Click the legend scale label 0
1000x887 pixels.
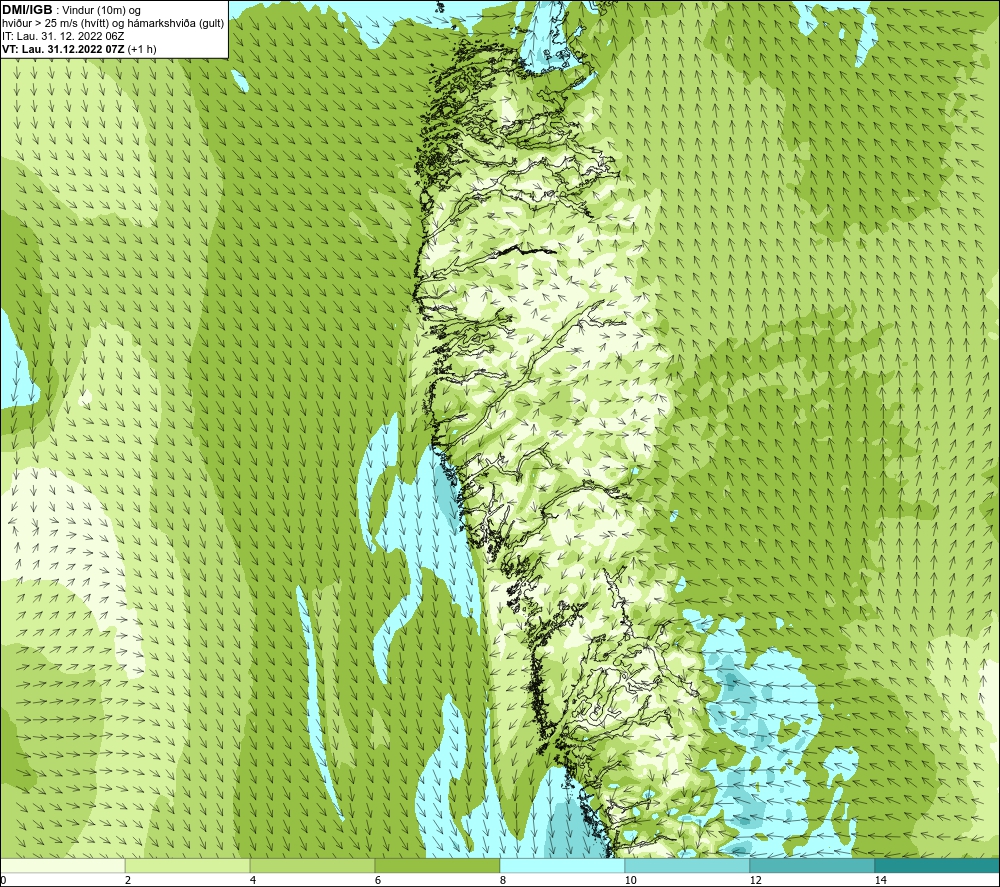[x=3, y=881]
